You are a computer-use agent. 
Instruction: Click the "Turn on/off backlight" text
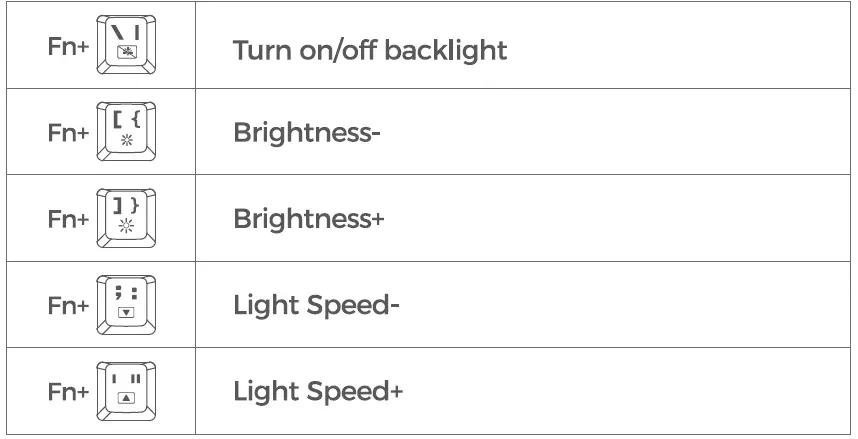370,50
